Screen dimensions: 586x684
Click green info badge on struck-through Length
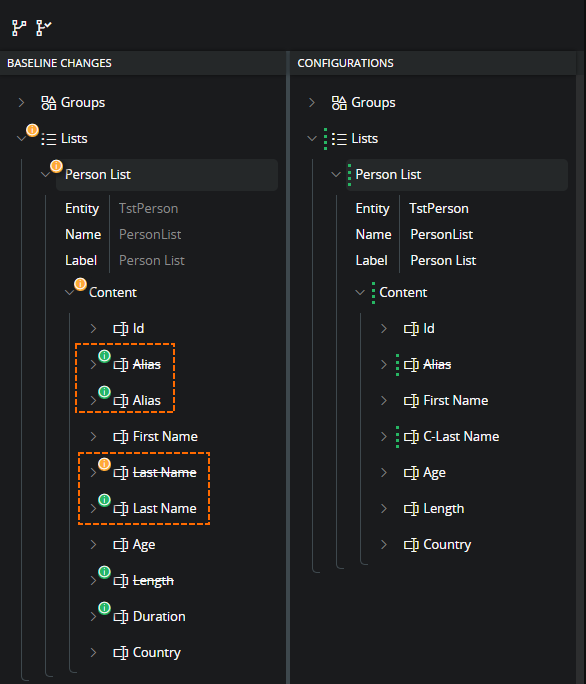click(104, 571)
